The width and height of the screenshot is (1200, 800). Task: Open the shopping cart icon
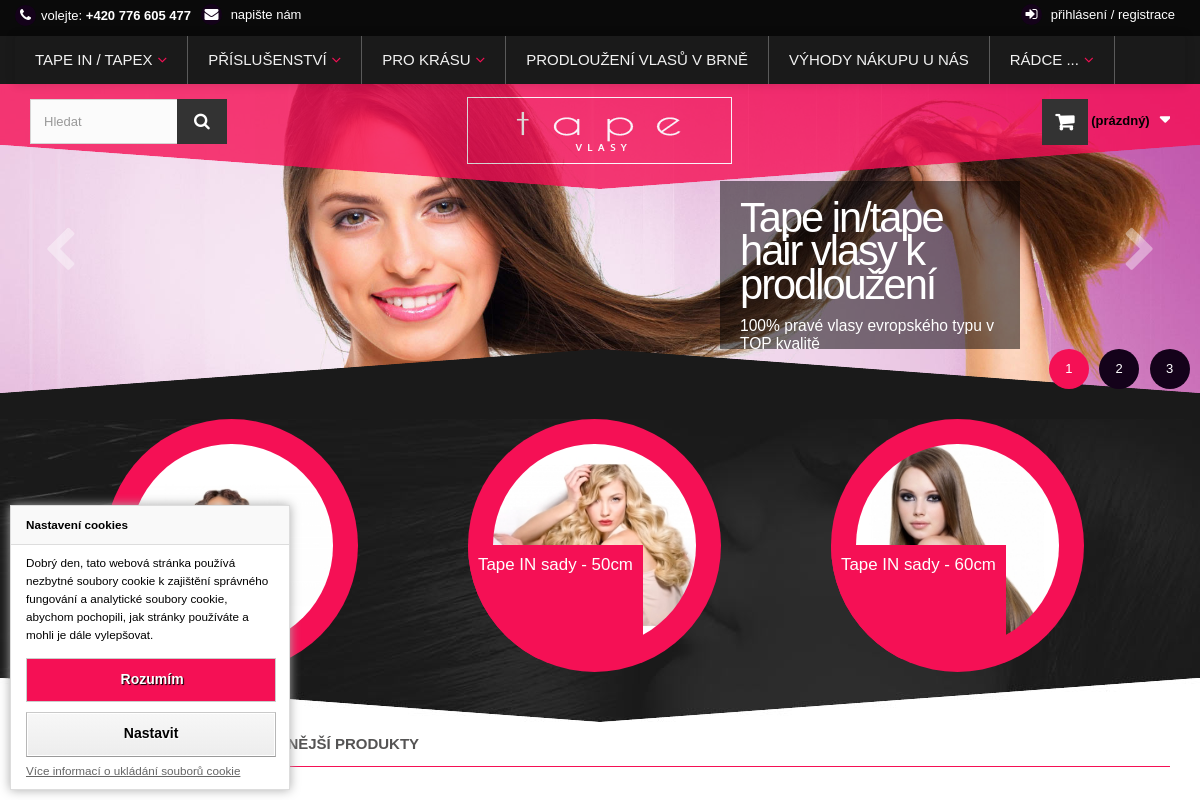pyautogui.click(x=1064, y=122)
